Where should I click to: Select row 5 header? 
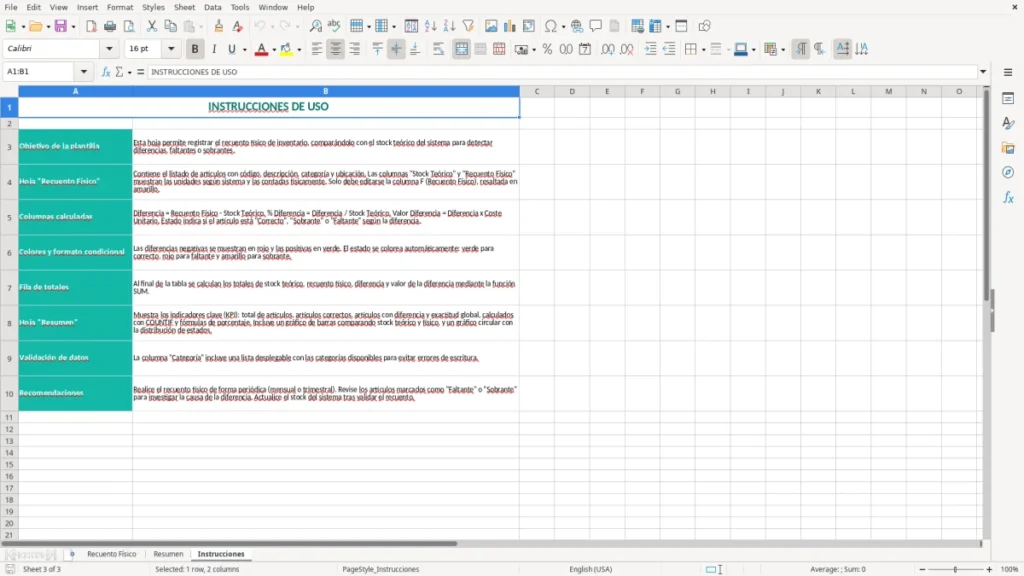pos(9,217)
